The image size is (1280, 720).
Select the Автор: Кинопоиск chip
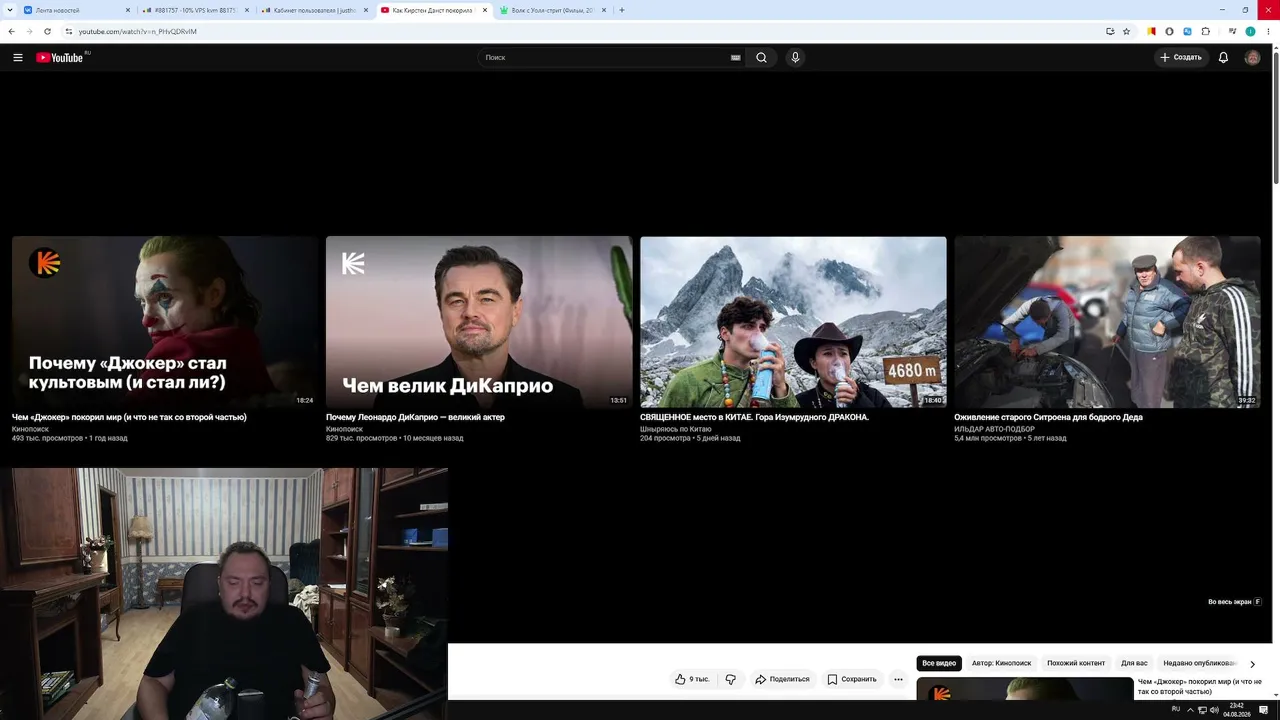click(1001, 663)
